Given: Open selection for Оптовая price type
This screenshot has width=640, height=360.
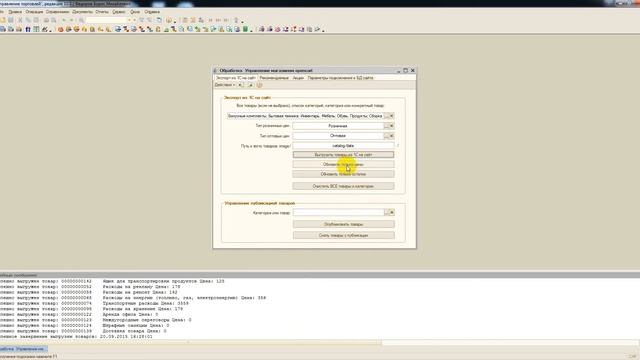Looking at the screenshot, I should (386, 136).
